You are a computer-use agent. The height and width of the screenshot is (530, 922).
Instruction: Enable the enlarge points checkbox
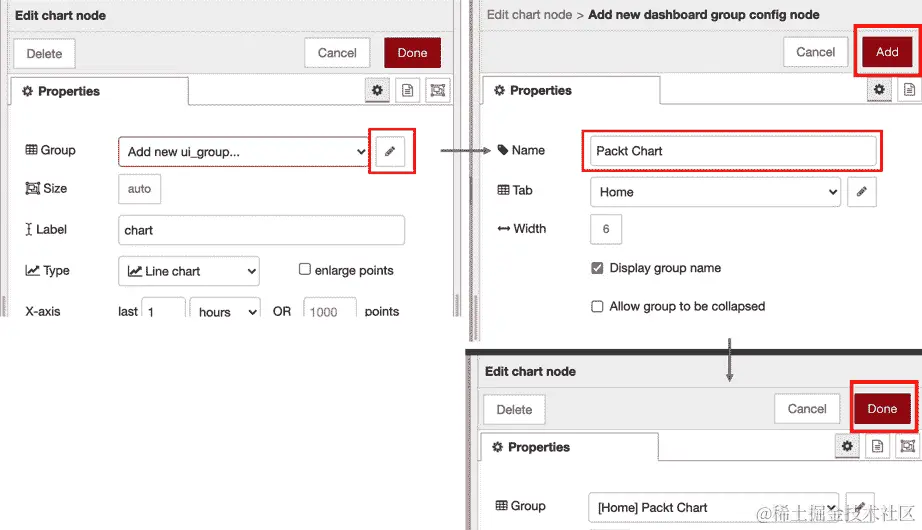click(x=305, y=269)
